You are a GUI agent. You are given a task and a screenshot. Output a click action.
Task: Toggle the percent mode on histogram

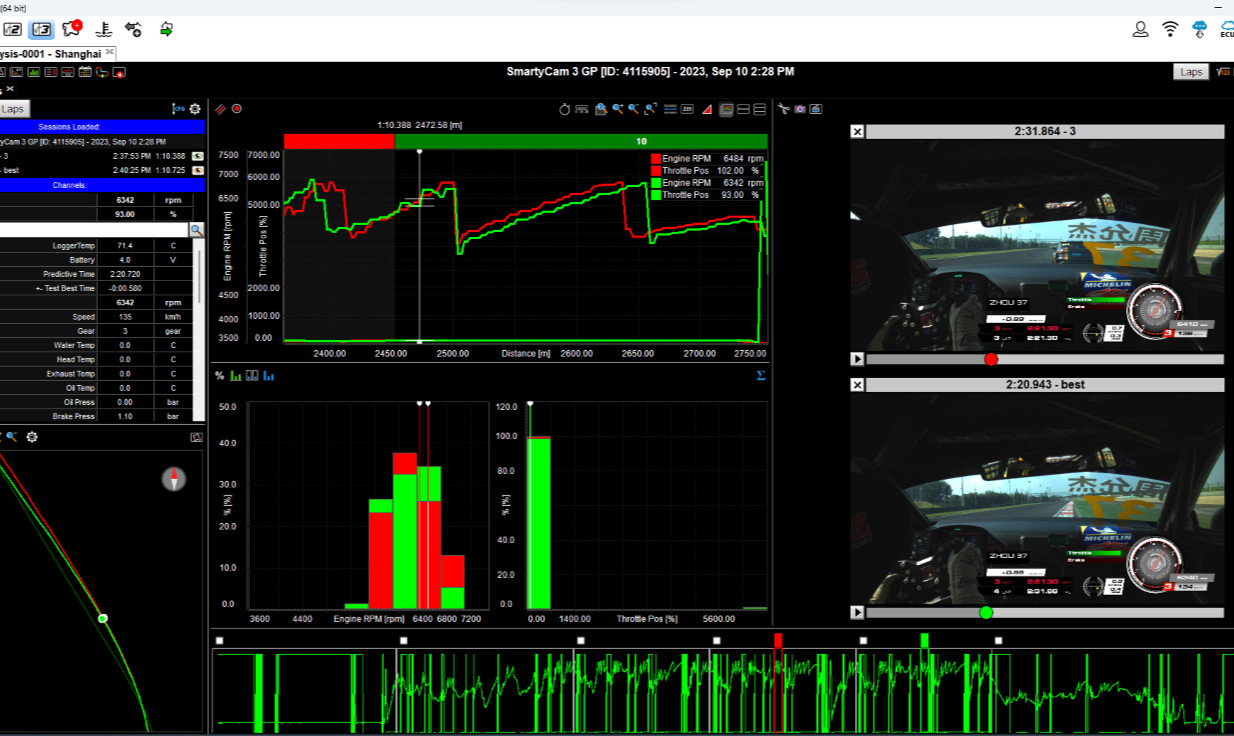(219, 376)
